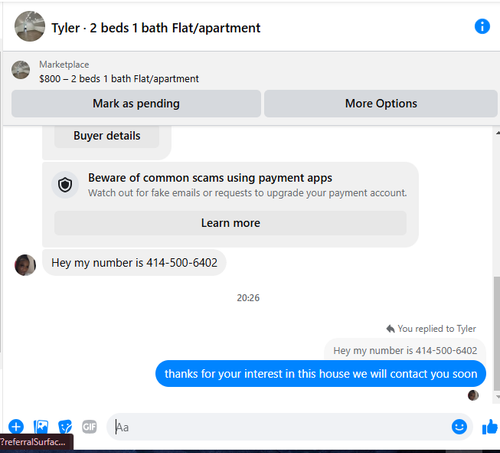Viewport: 500px width, 453px height.
Task: Click scrollbar up arrow
Action: pyautogui.click(x=497, y=133)
